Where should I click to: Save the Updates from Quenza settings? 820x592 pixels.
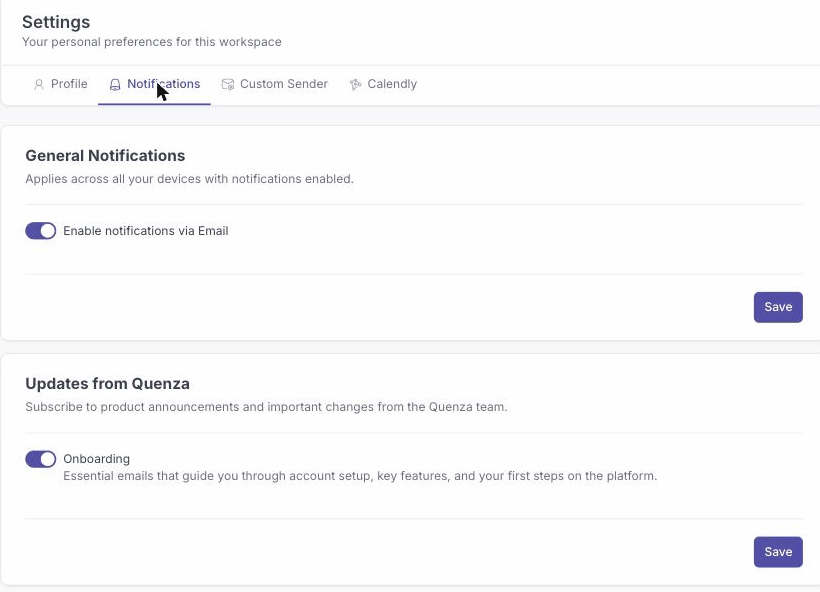point(778,552)
